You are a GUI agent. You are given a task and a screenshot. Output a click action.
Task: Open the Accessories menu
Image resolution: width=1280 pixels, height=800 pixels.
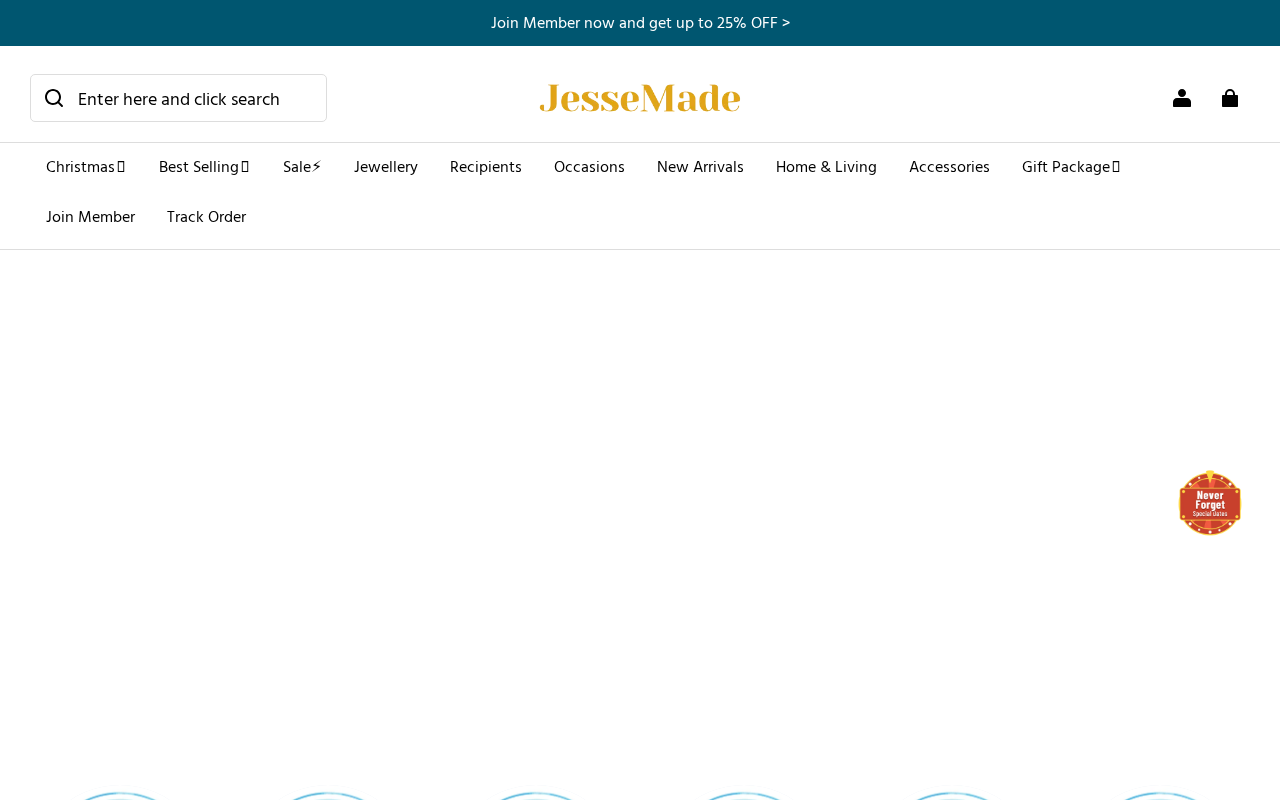pos(949,167)
